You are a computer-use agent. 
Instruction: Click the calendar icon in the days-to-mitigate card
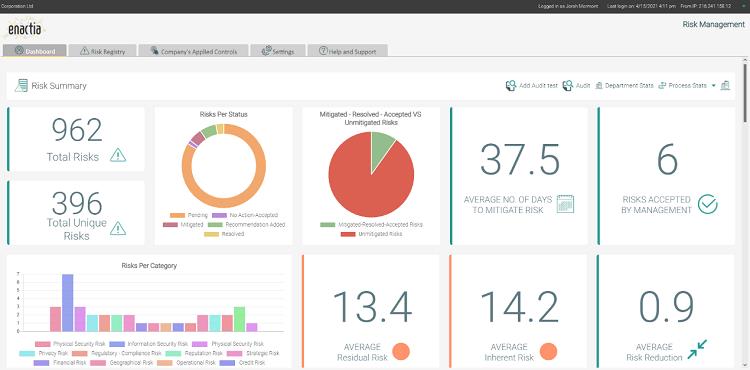tap(565, 204)
